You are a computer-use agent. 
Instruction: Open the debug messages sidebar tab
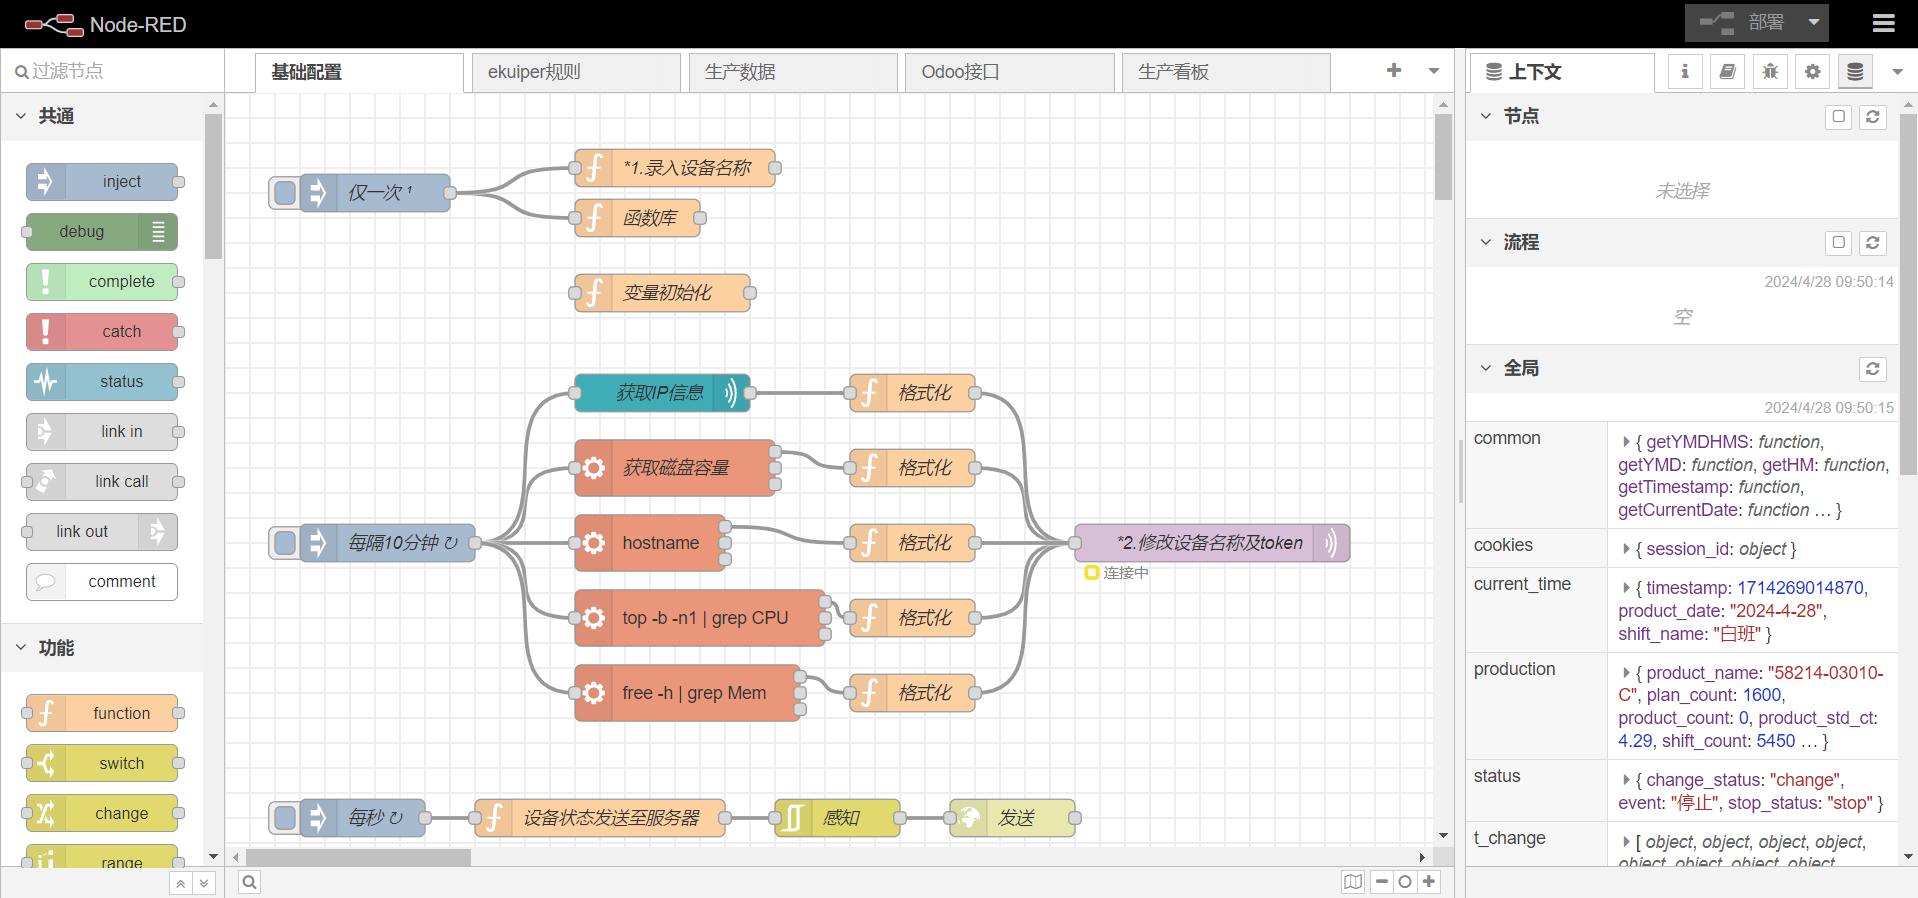(x=1770, y=72)
